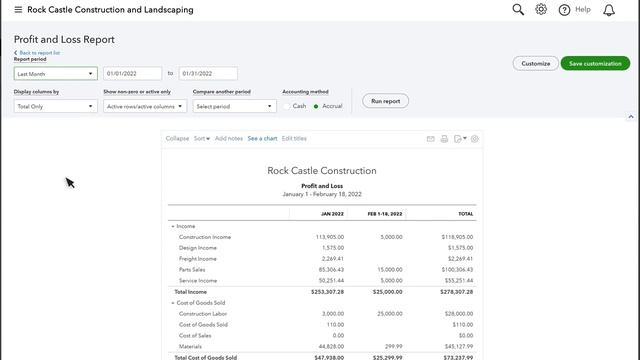This screenshot has height=360, width=640.
Task: Open the Sort dropdown
Action: point(202,138)
